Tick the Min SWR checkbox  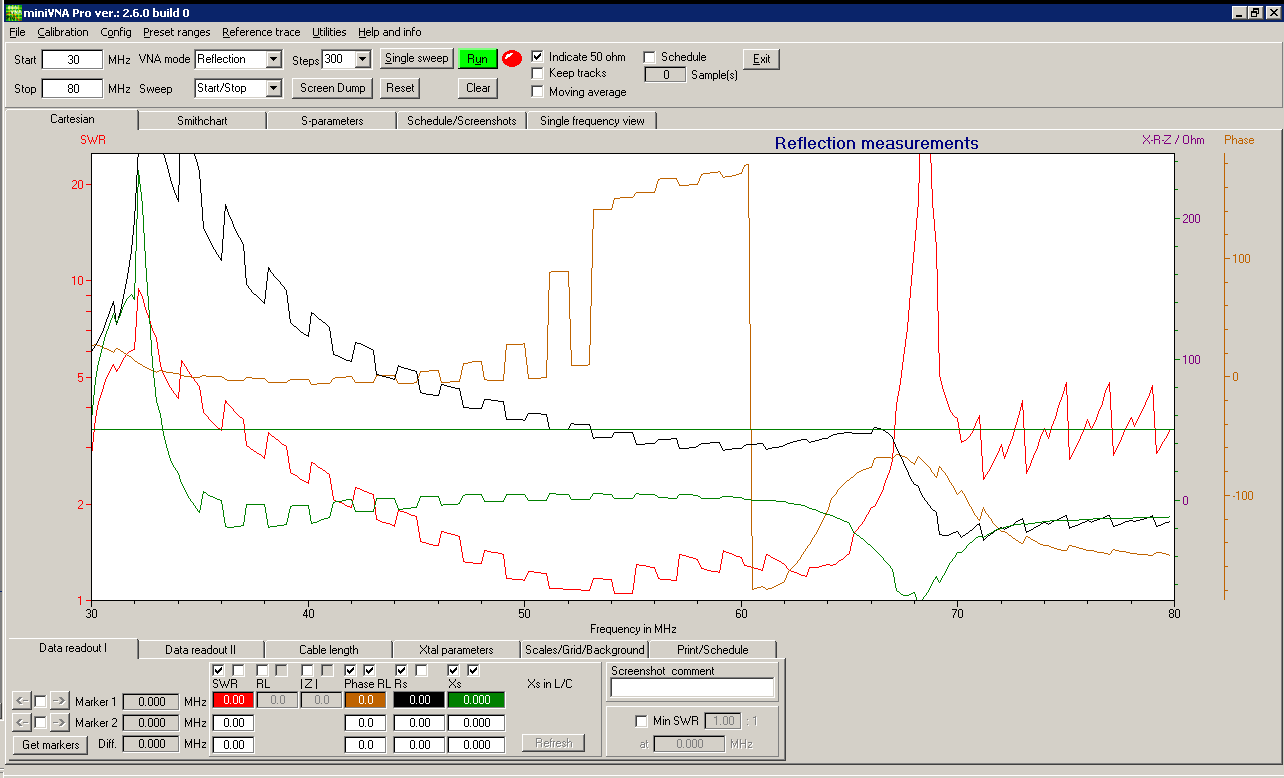(x=641, y=721)
